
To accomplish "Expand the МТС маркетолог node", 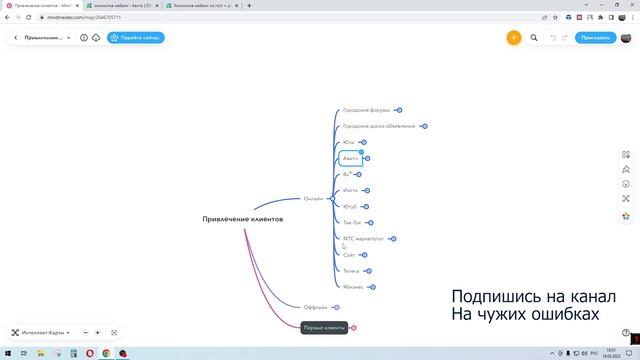I will (x=393, y=239).
